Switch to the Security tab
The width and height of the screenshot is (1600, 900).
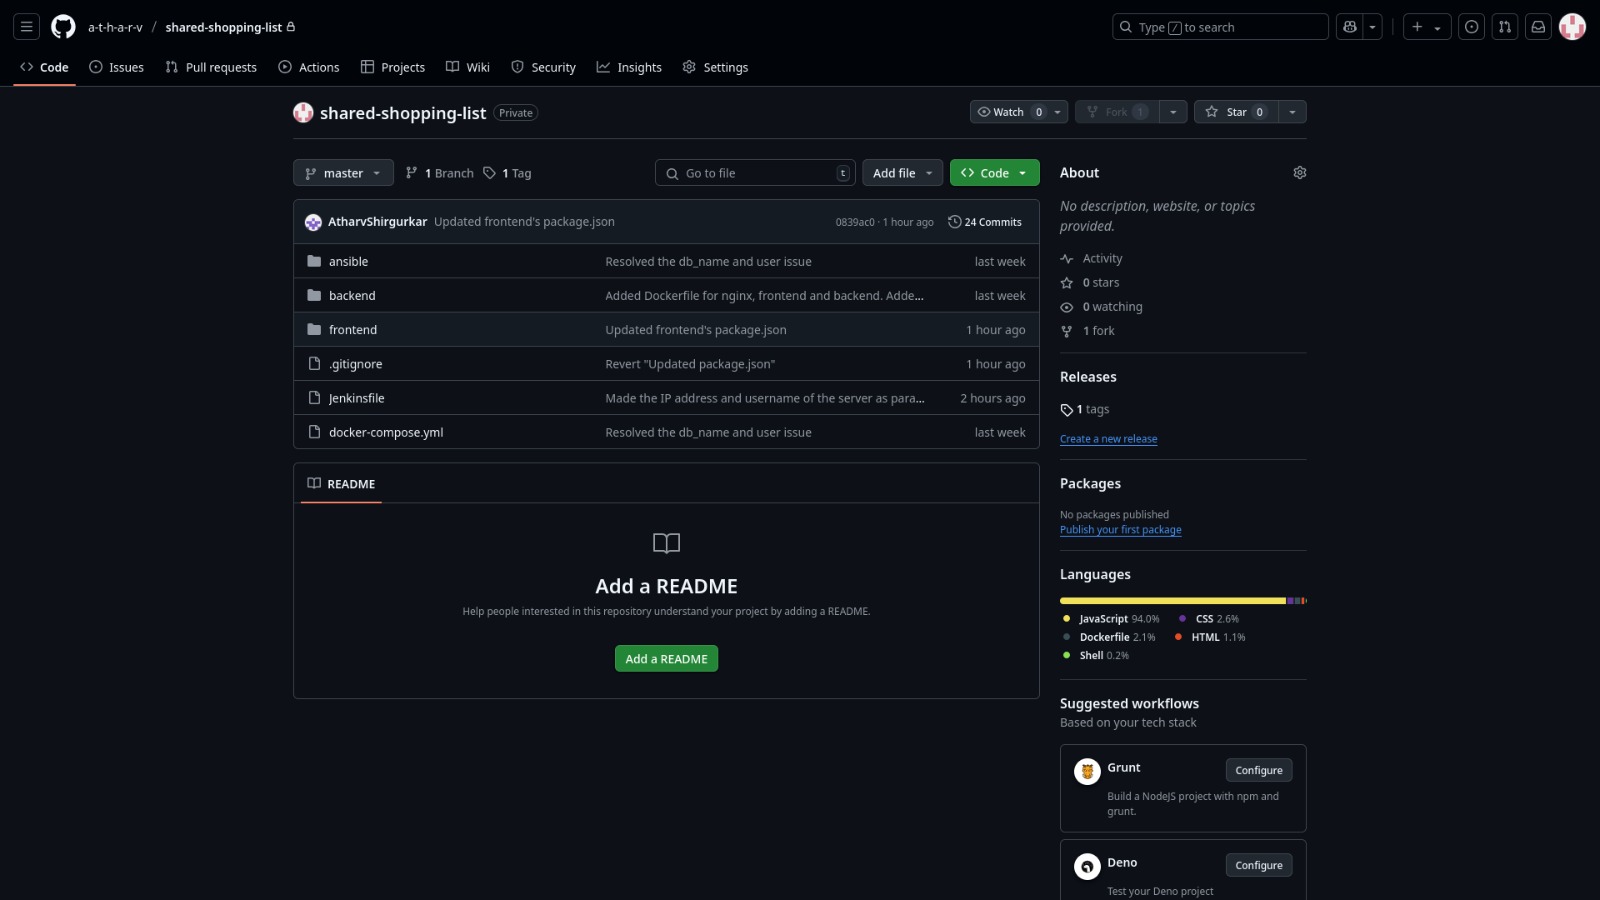544,67
